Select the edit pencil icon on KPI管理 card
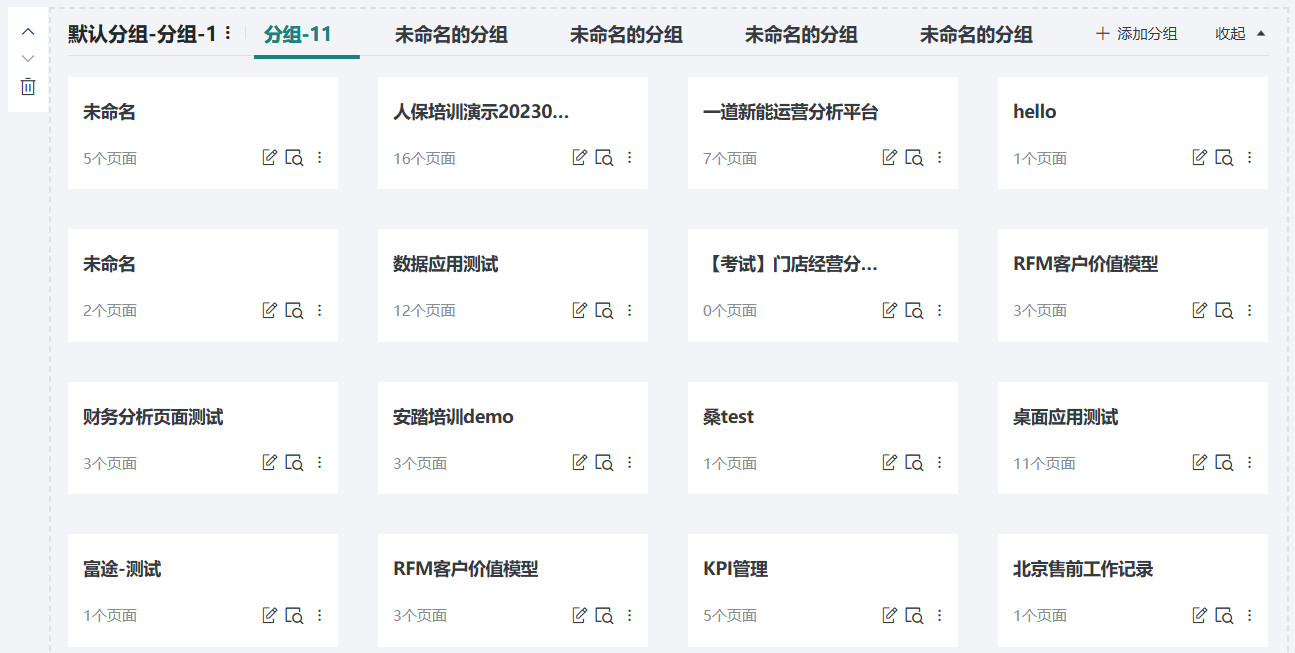The height and width of the screenshot is (653, 1295). [889, 615]
